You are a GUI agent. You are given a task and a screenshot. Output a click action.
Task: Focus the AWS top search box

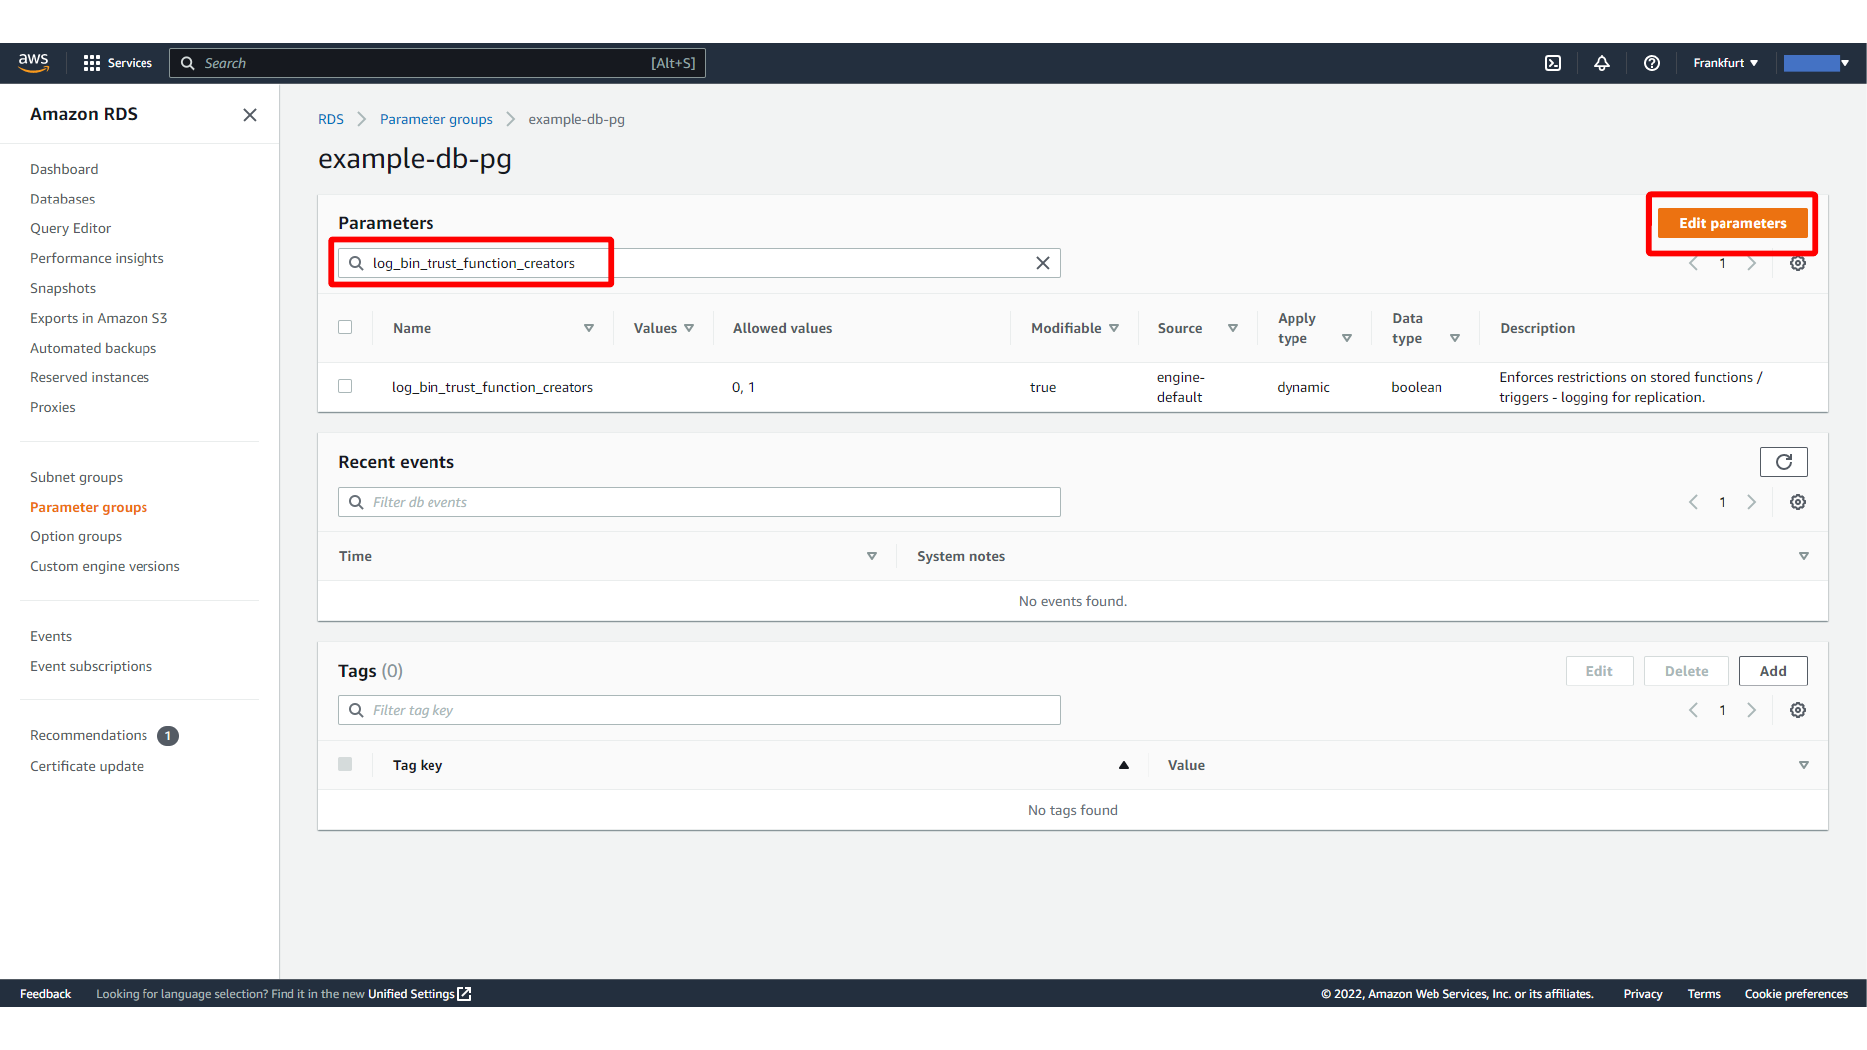tap(437, 63)
